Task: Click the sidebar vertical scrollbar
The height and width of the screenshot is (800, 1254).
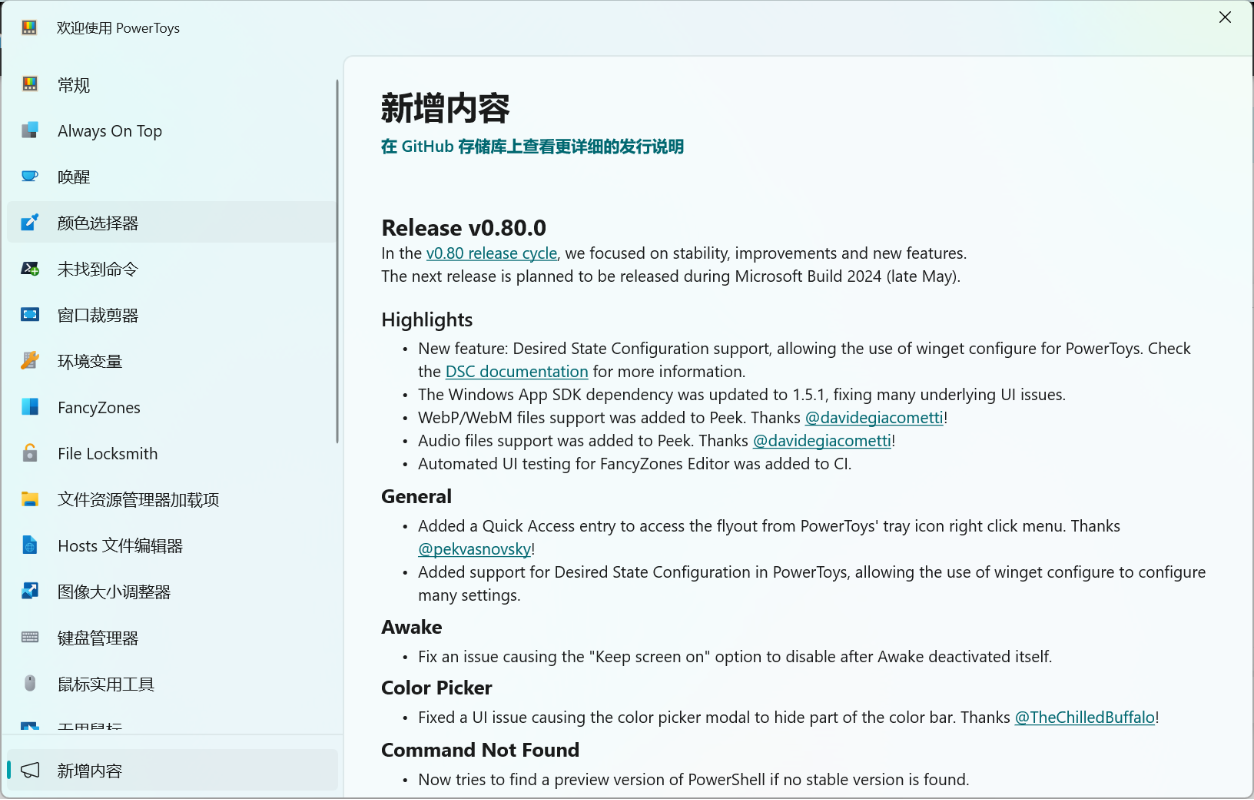Action: pos(337,260)
